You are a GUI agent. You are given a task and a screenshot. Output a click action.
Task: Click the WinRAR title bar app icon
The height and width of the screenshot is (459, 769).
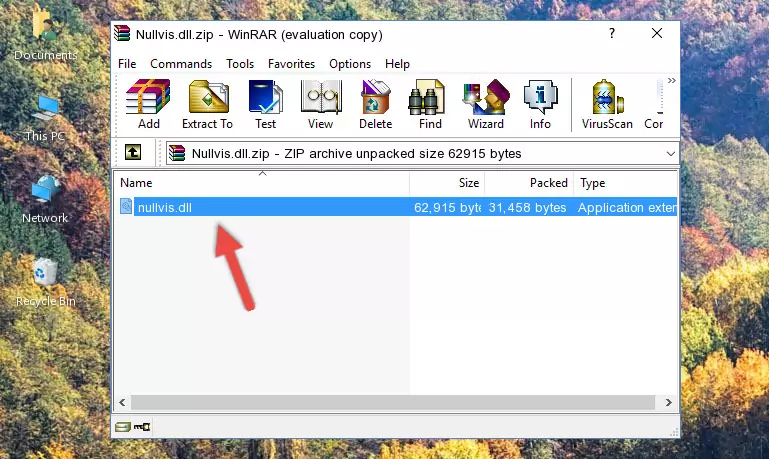tap(122, 33)
